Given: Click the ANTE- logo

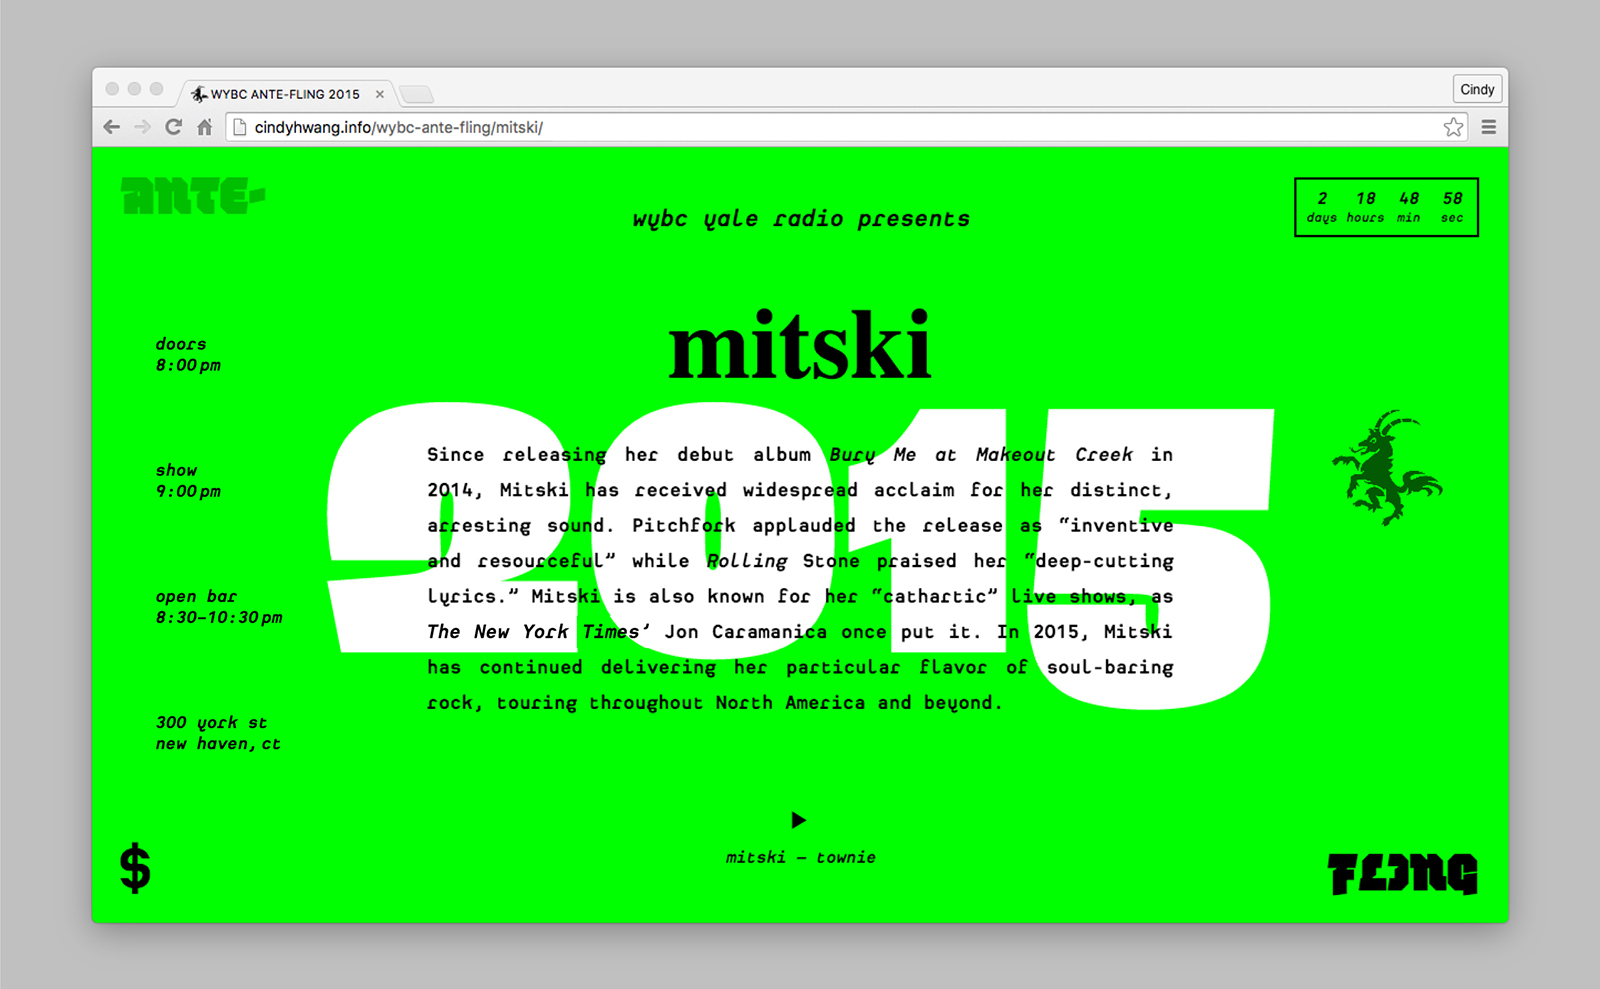Looking at the screenshot, I should (192, 196).
